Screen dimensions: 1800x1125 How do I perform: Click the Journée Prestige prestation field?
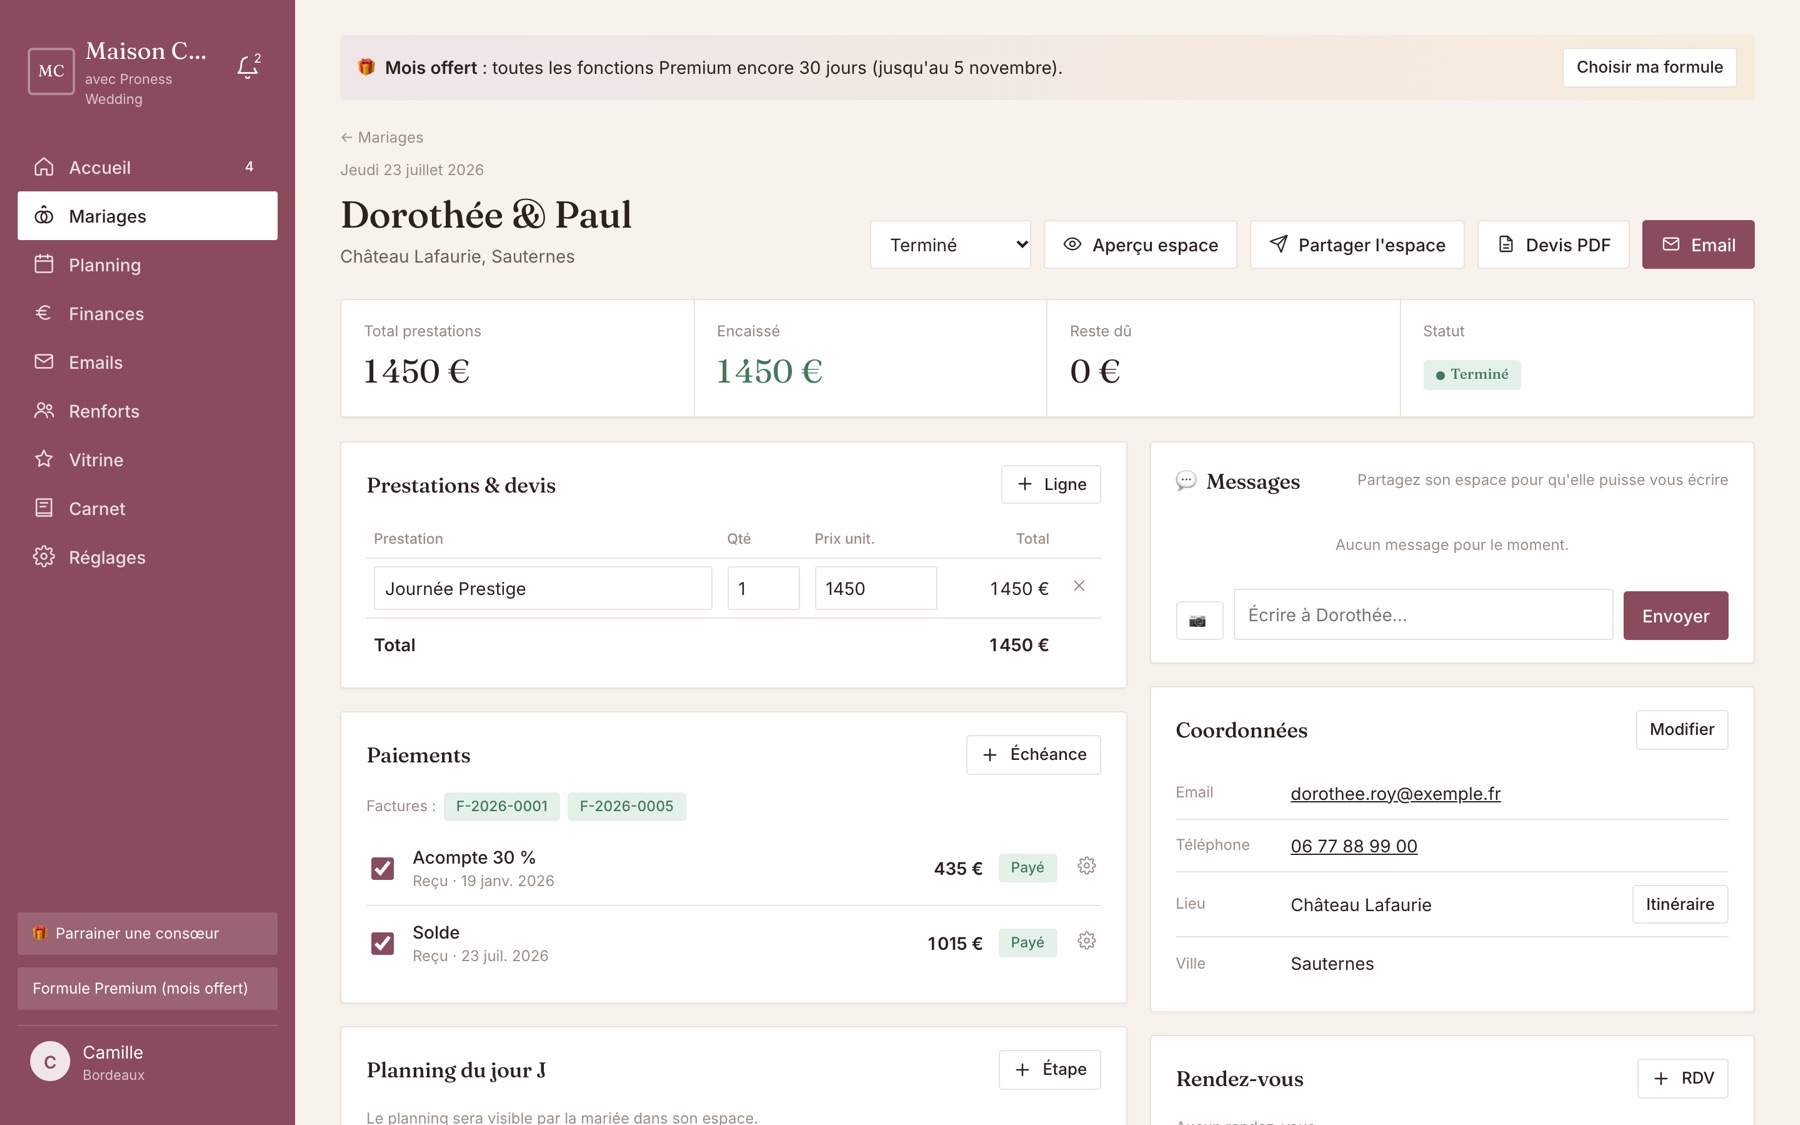(543, 588)
